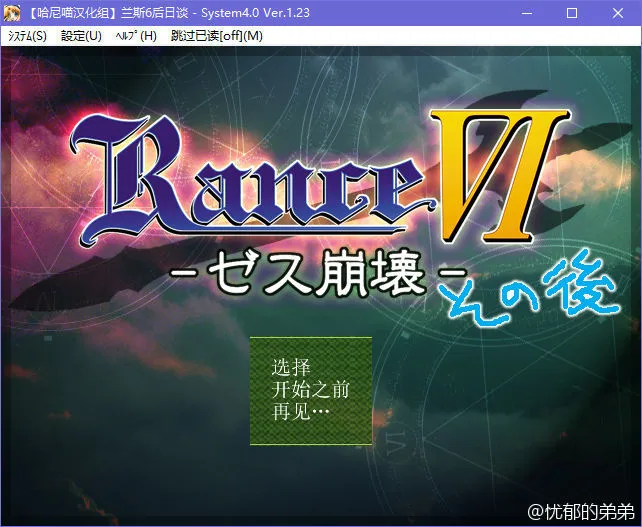Maximize the game window
The width and height of the screenshot is (642, 527).
coord(572,13)
